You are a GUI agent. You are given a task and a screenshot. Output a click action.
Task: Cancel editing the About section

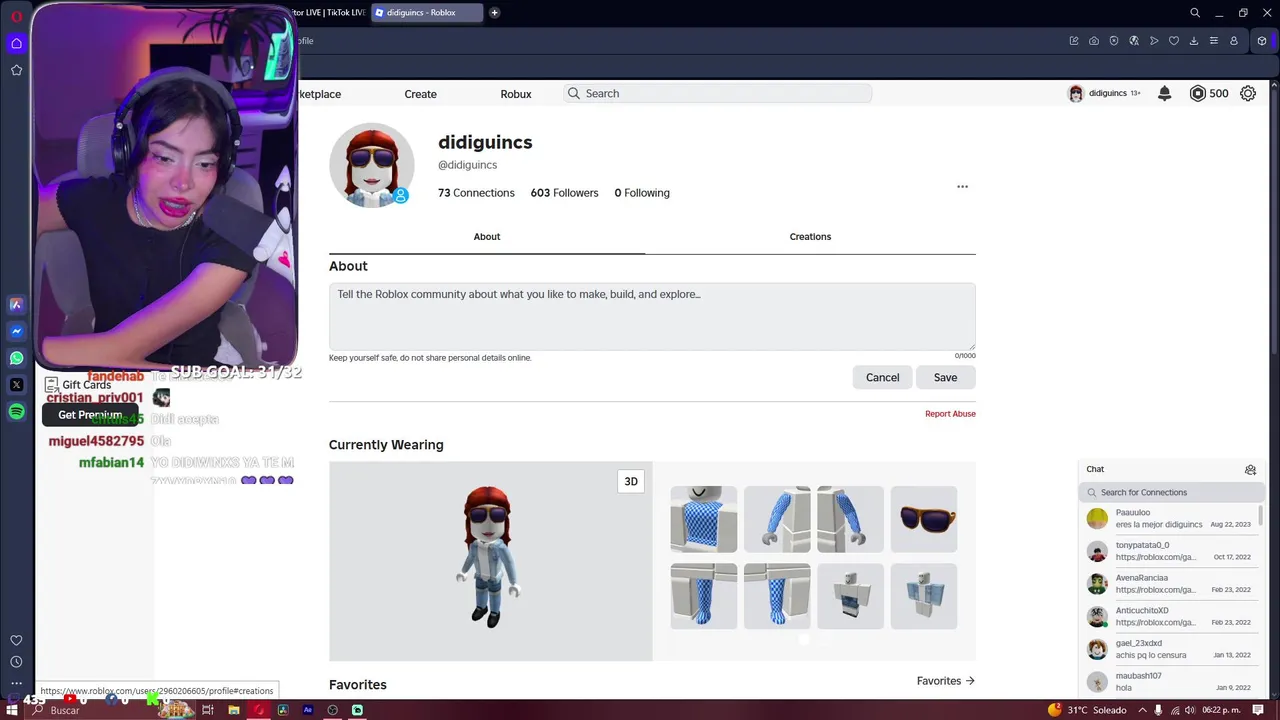[x=882, y=377]
